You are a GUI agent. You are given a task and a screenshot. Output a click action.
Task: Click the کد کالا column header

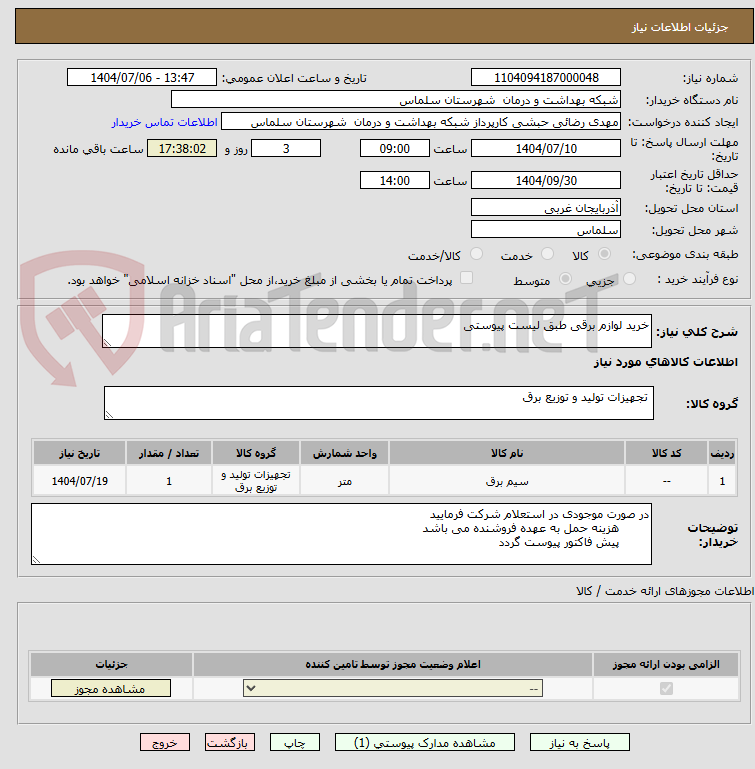click(666, 453)
